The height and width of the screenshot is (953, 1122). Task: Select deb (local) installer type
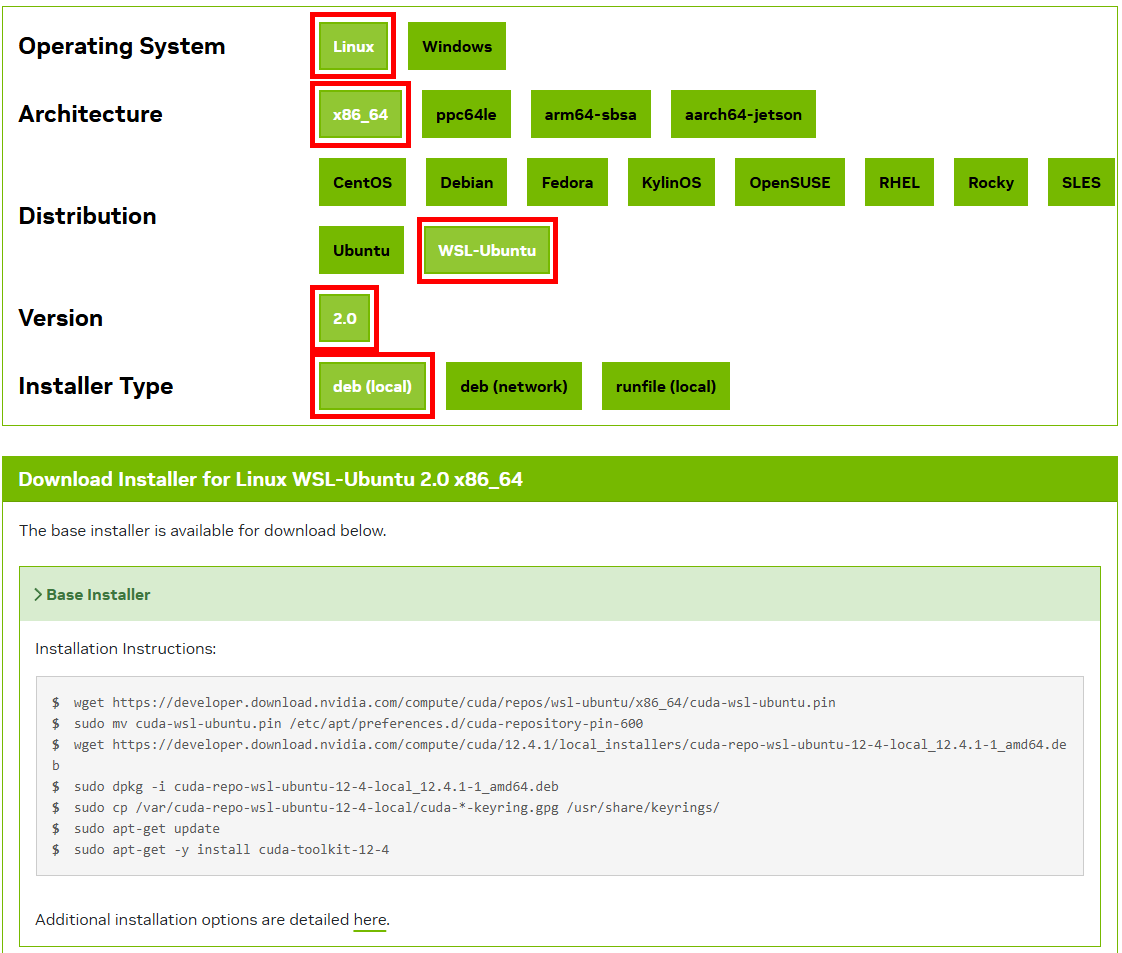372,386
